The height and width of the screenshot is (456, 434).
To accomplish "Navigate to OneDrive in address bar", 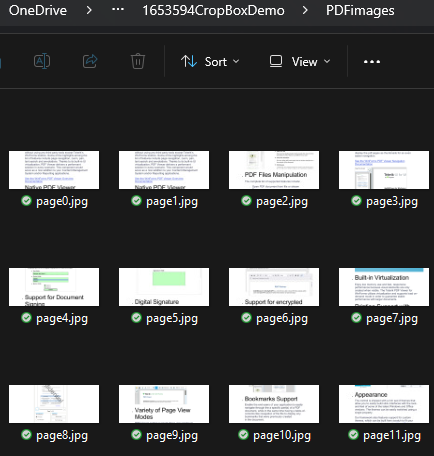I will [x=38, y=10].
